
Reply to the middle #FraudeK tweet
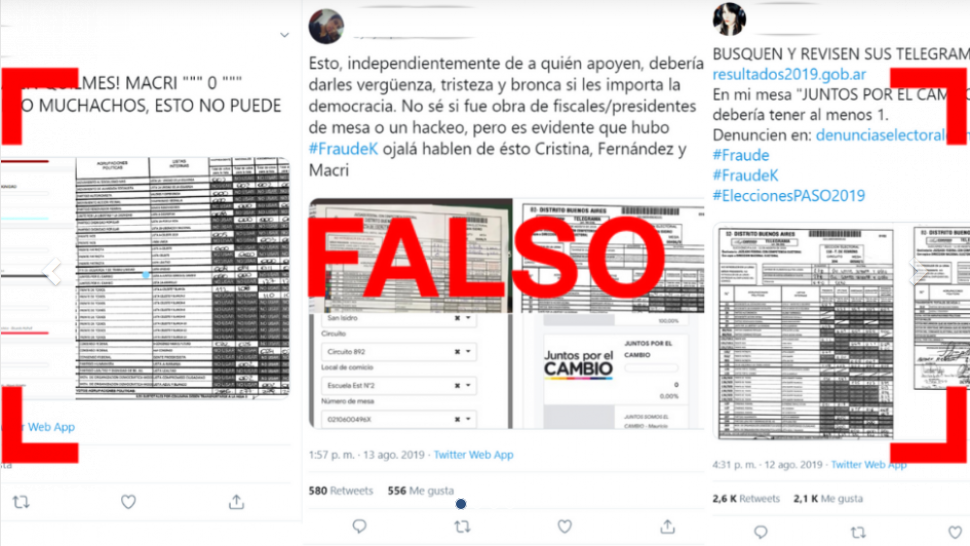click(359, 526)
